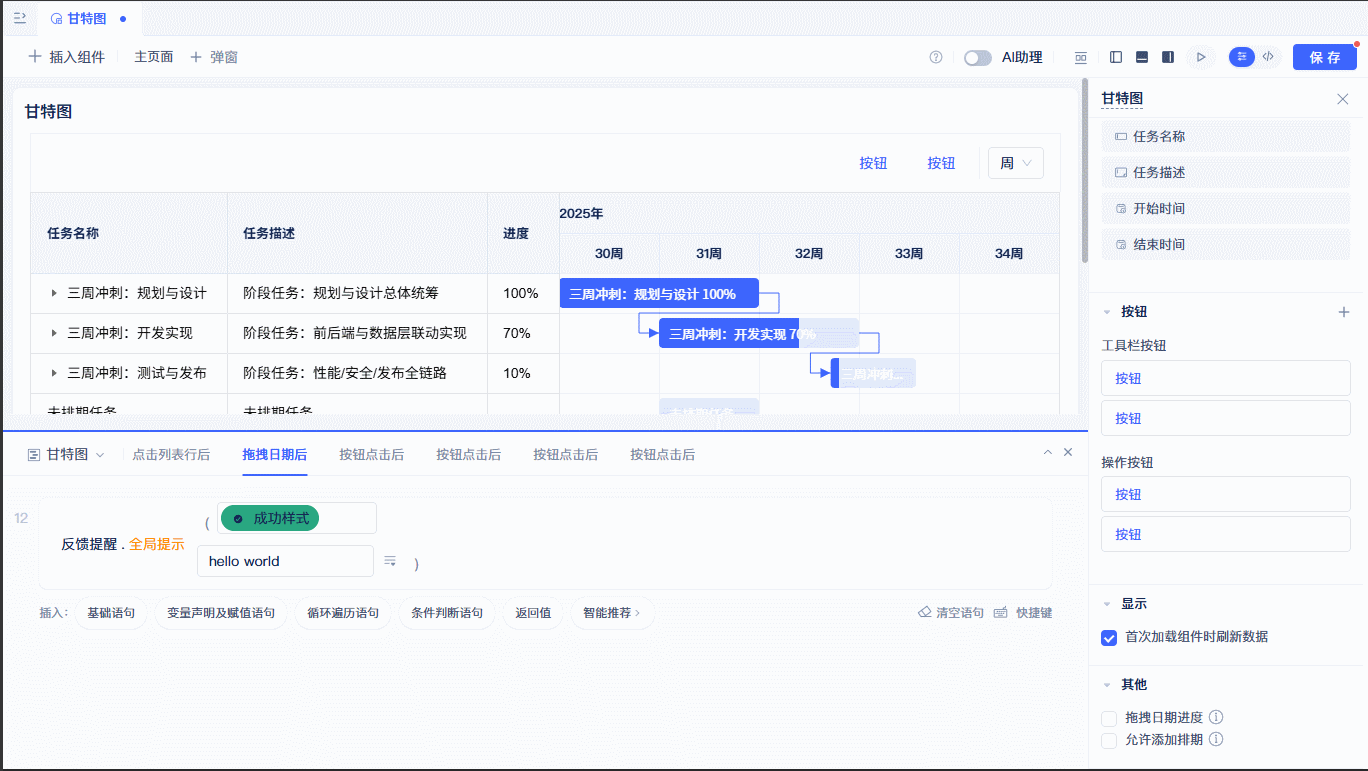Add a button with the plus icon in 按钮 section
The image size is (1368, 771).
coord(1344,312)
